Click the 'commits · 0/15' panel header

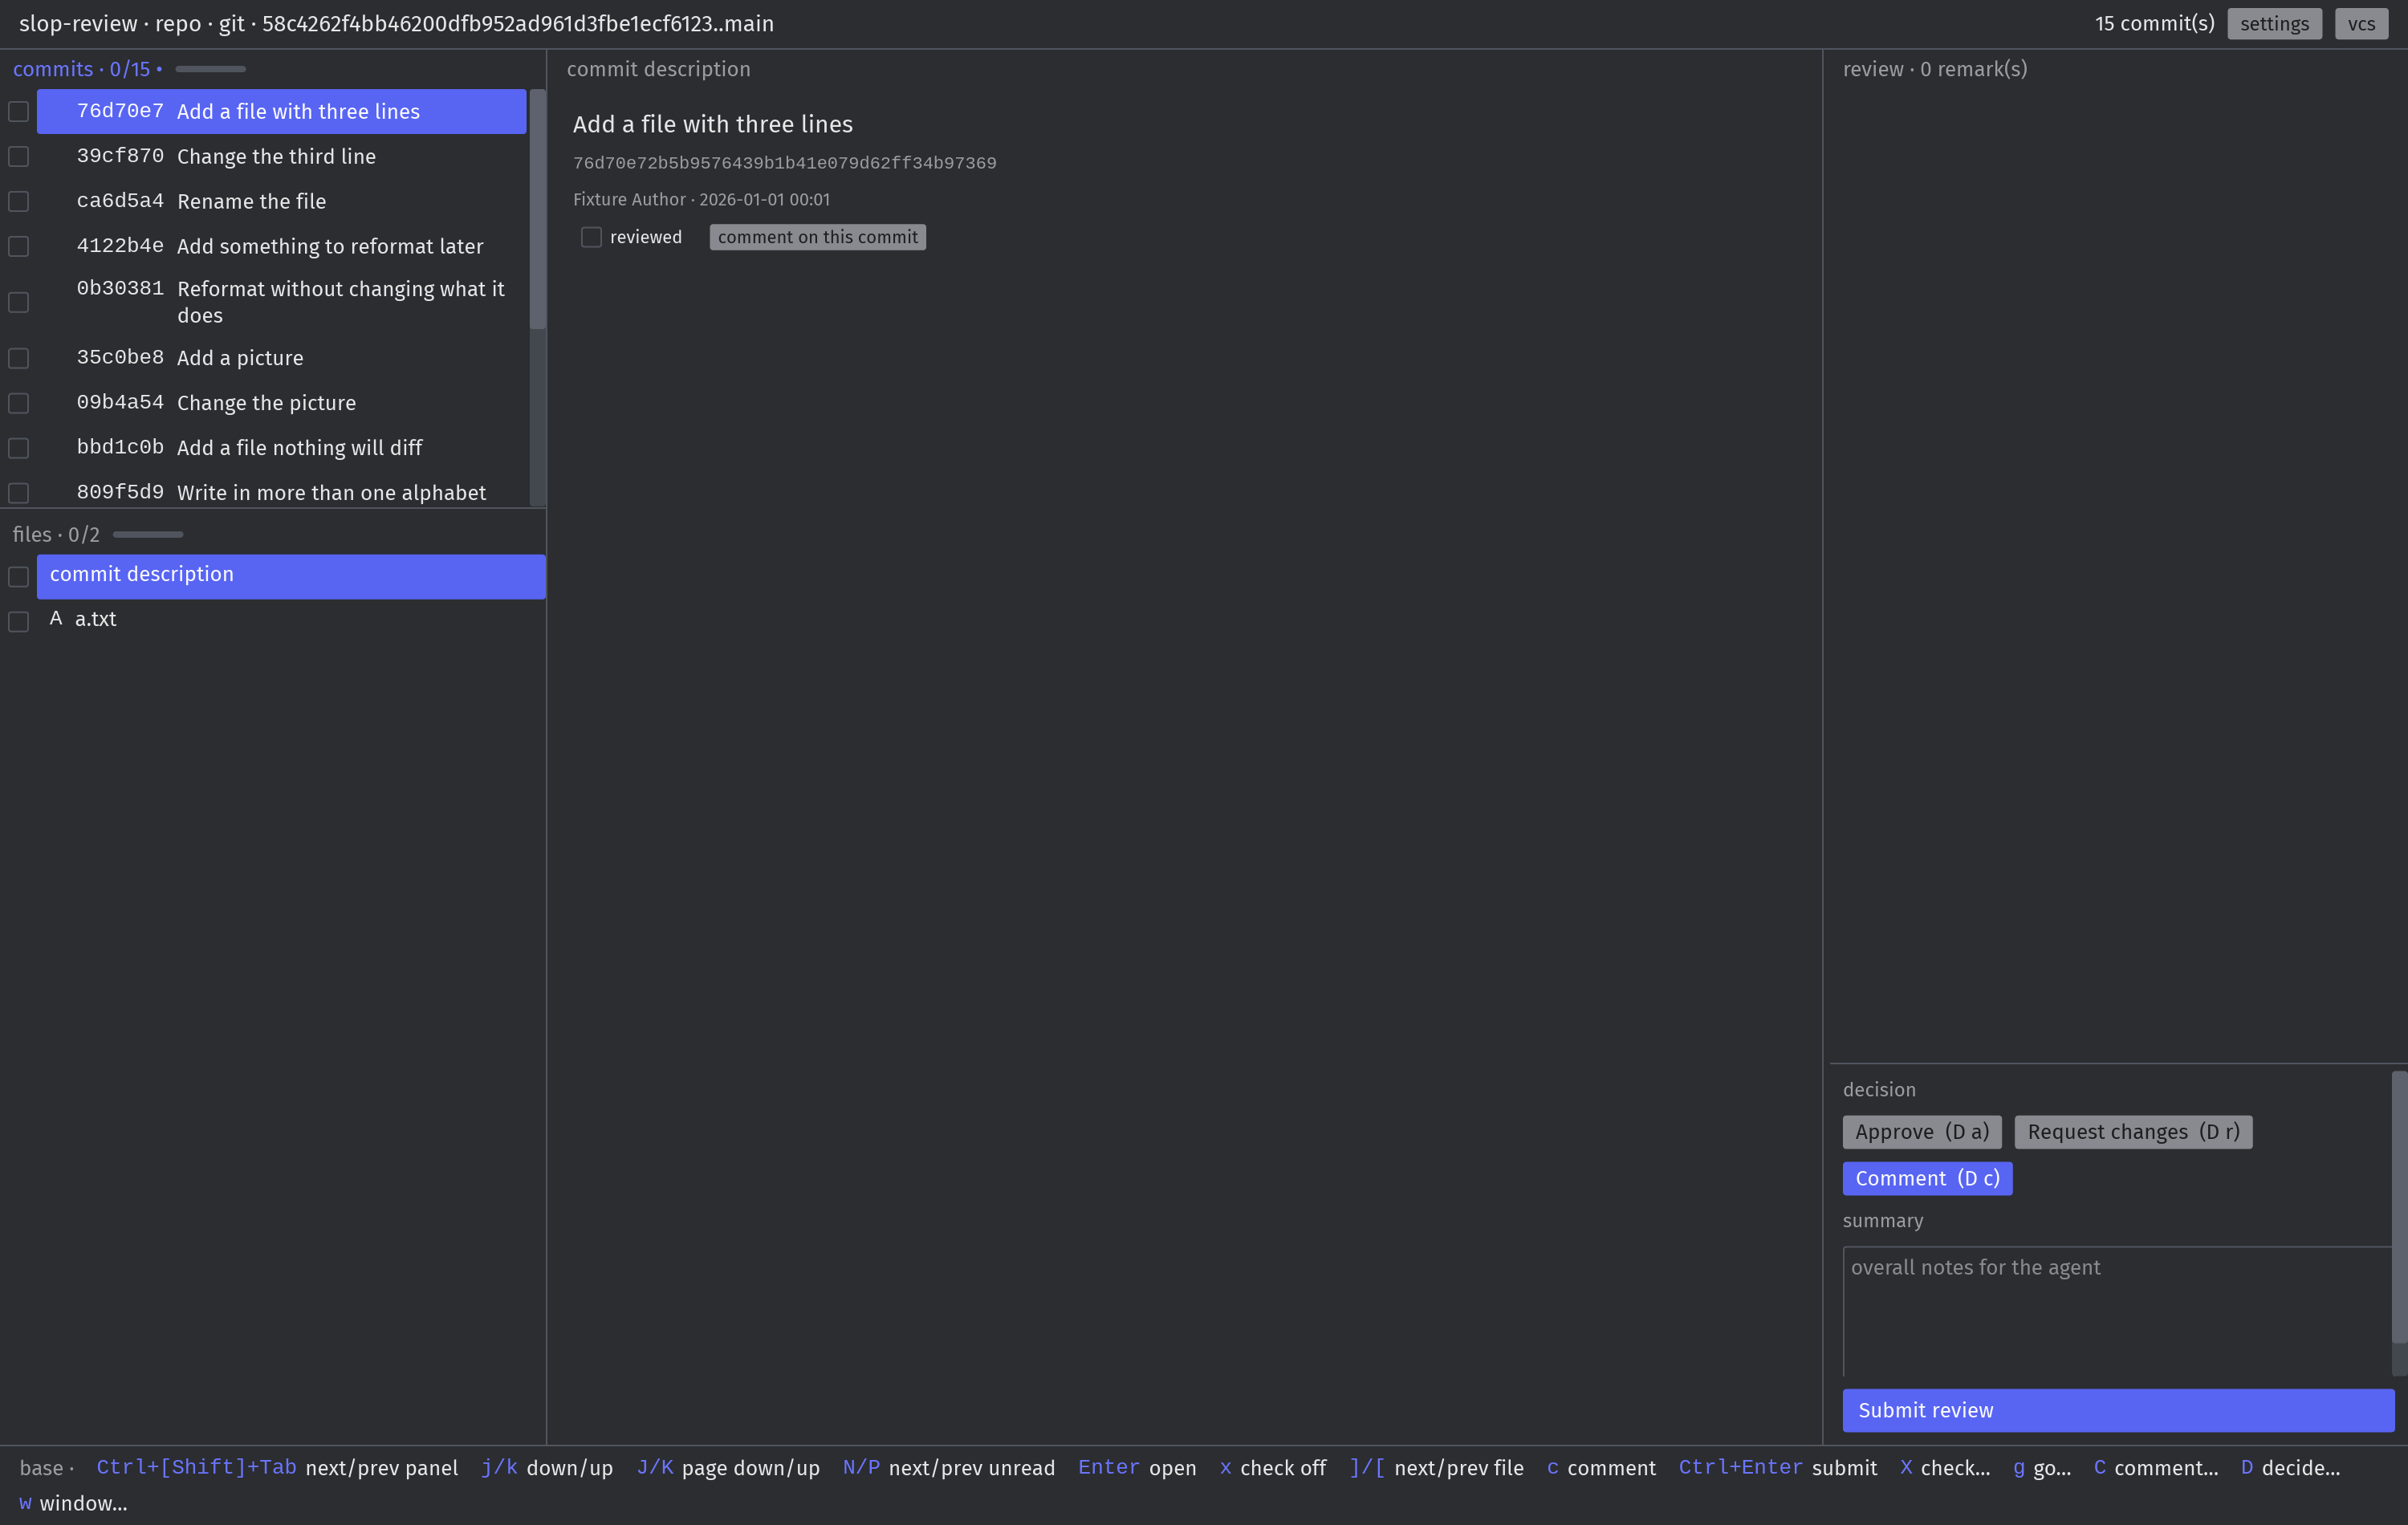pos(88,69)
